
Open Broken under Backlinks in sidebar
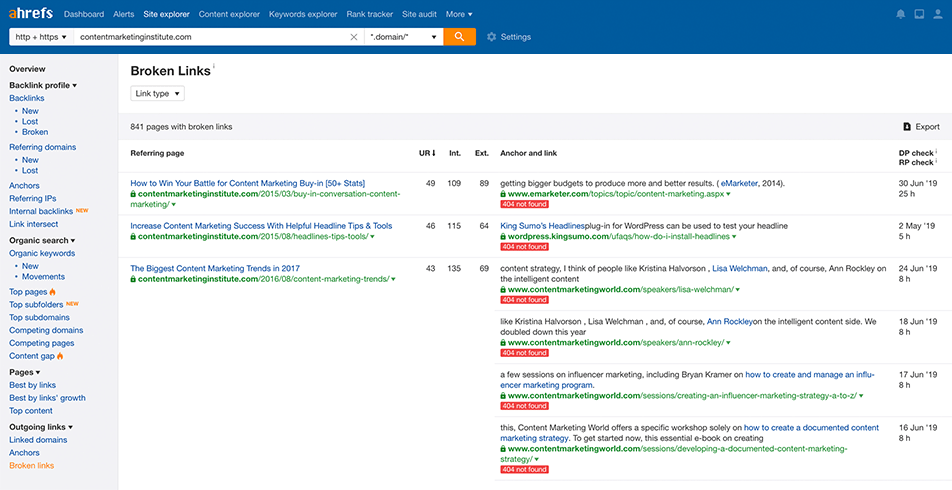(x=35, y=132)
